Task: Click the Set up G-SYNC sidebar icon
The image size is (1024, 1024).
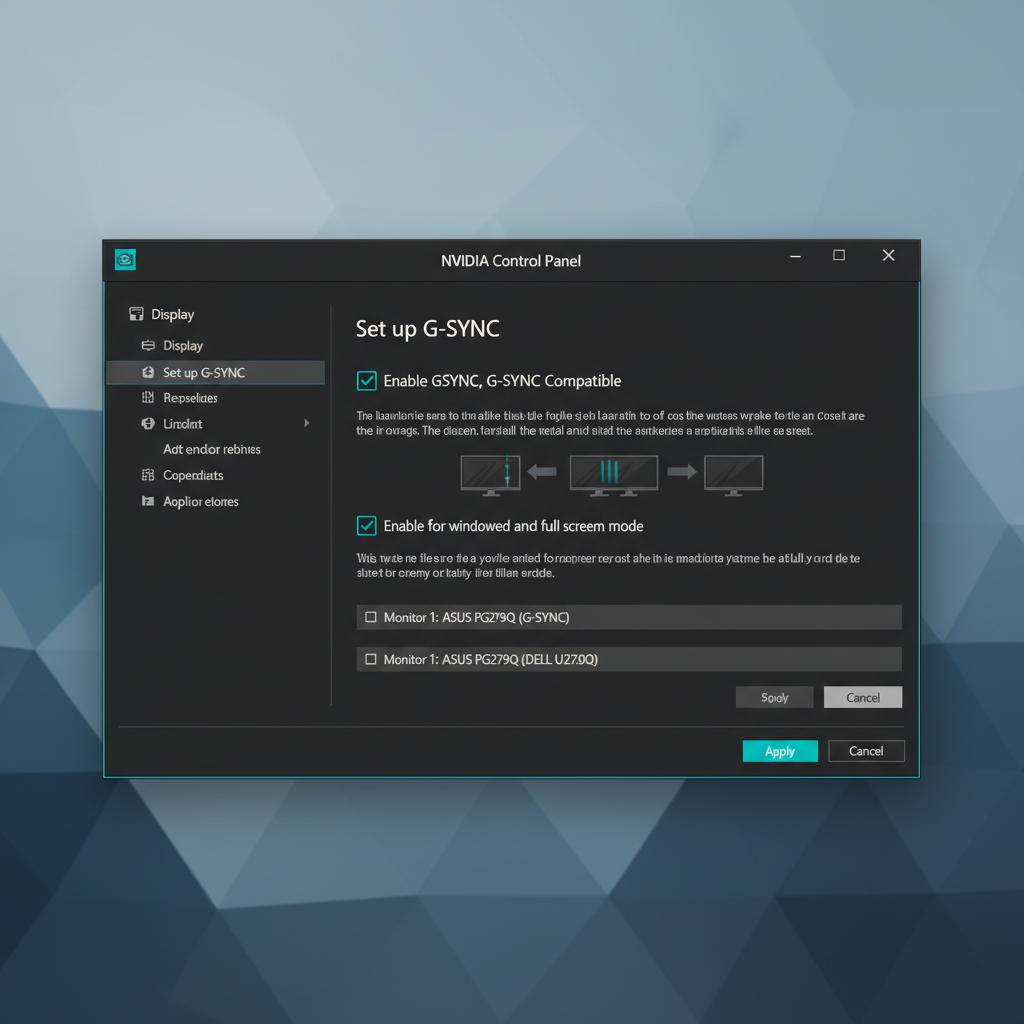Action: click(148, 372)
